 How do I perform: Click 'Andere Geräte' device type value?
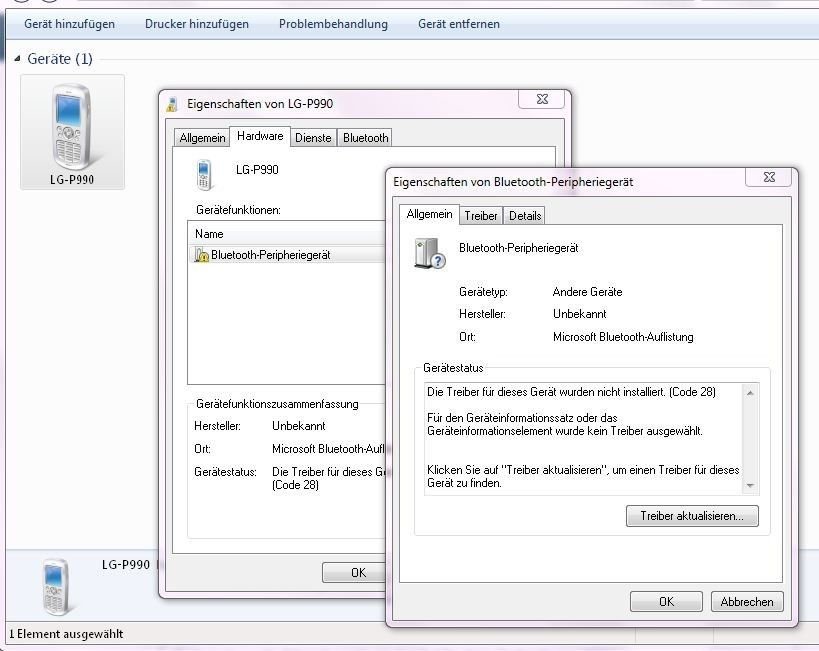[x=588, y=292]
